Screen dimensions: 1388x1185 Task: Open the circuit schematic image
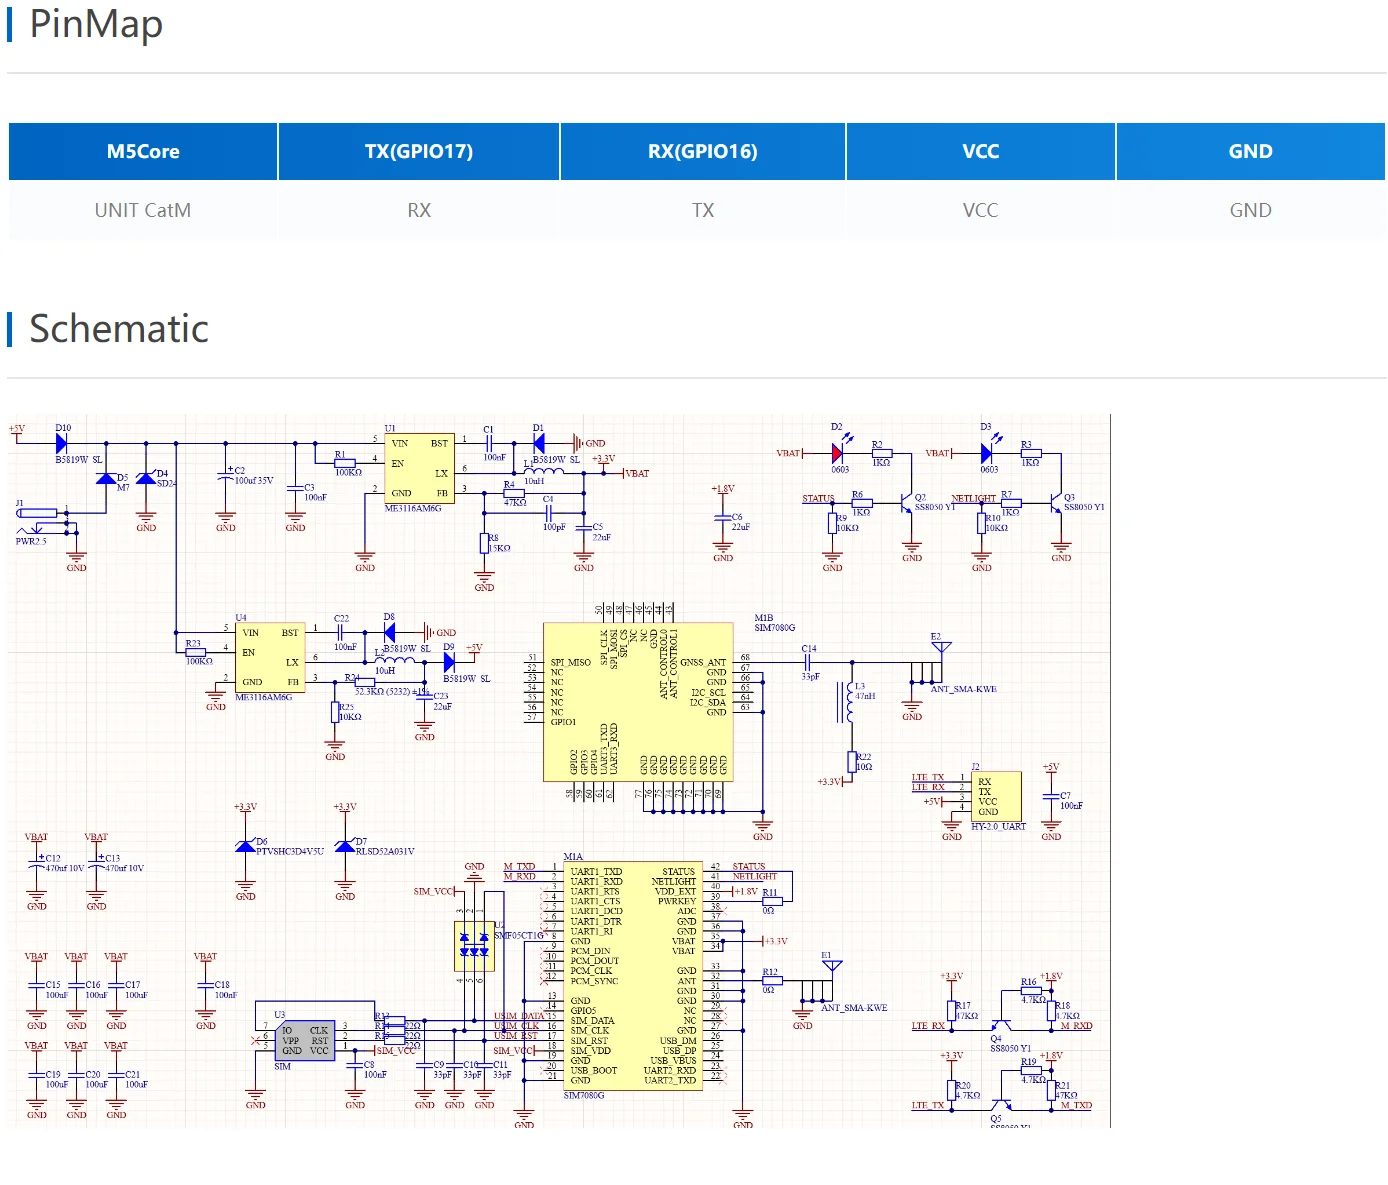coord(559,771)
